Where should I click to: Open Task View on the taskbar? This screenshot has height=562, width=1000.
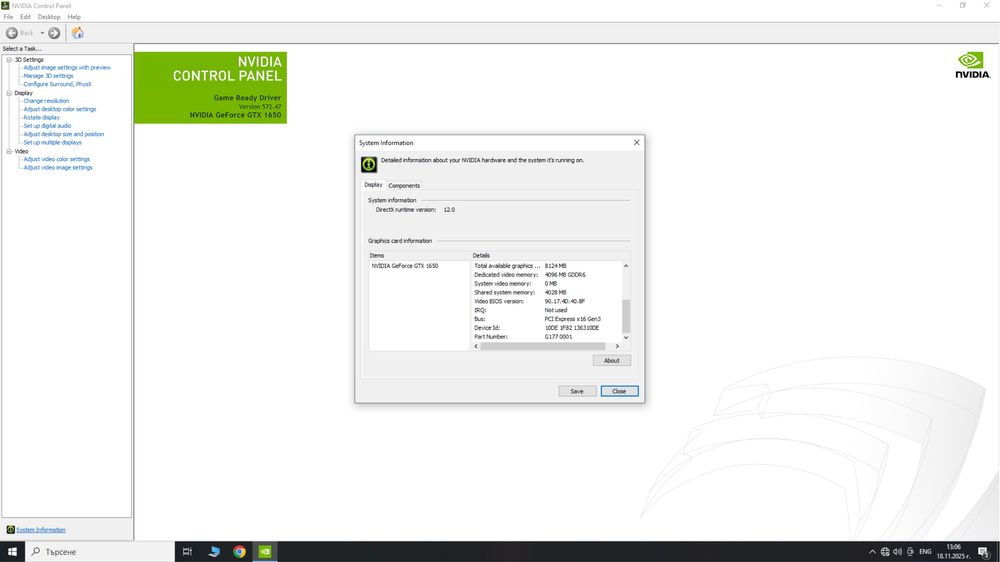pyautogui.click(x=188, y=552)
